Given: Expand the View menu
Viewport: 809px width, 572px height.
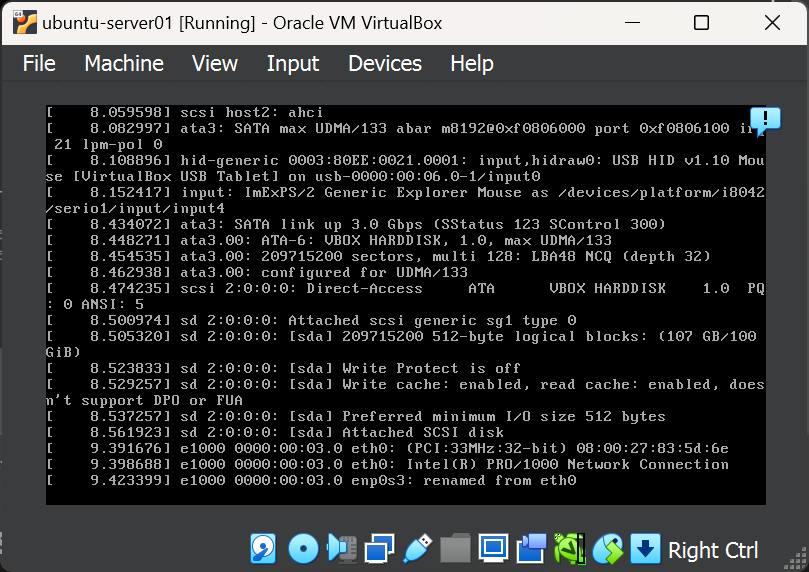Looking at the screenshot, I should pyautogui.click(x=215, y=63).
